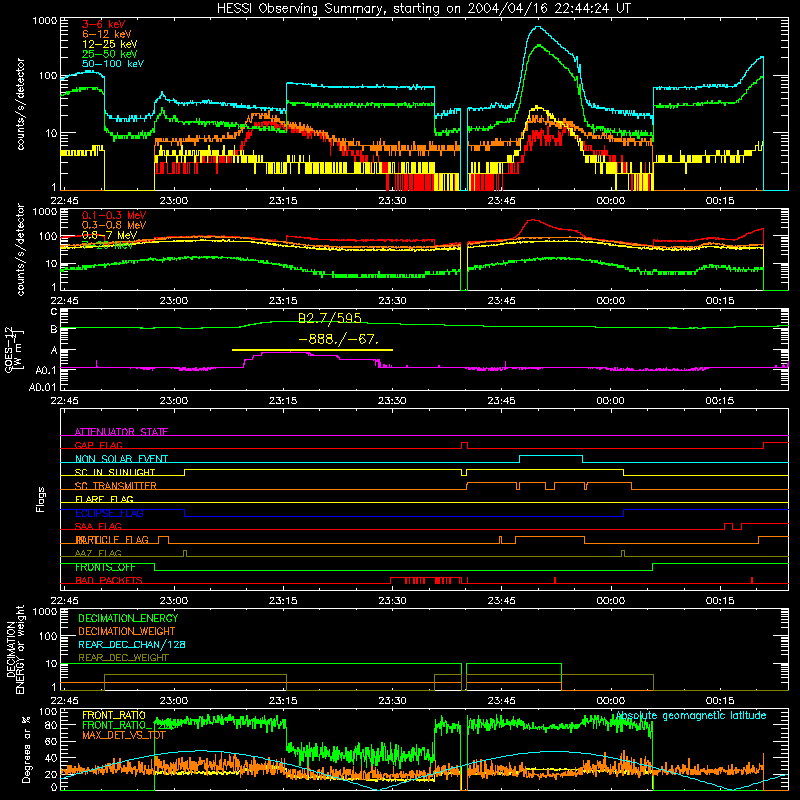Click the 23:45 tick label under Flags panel

tap(502, 601)
